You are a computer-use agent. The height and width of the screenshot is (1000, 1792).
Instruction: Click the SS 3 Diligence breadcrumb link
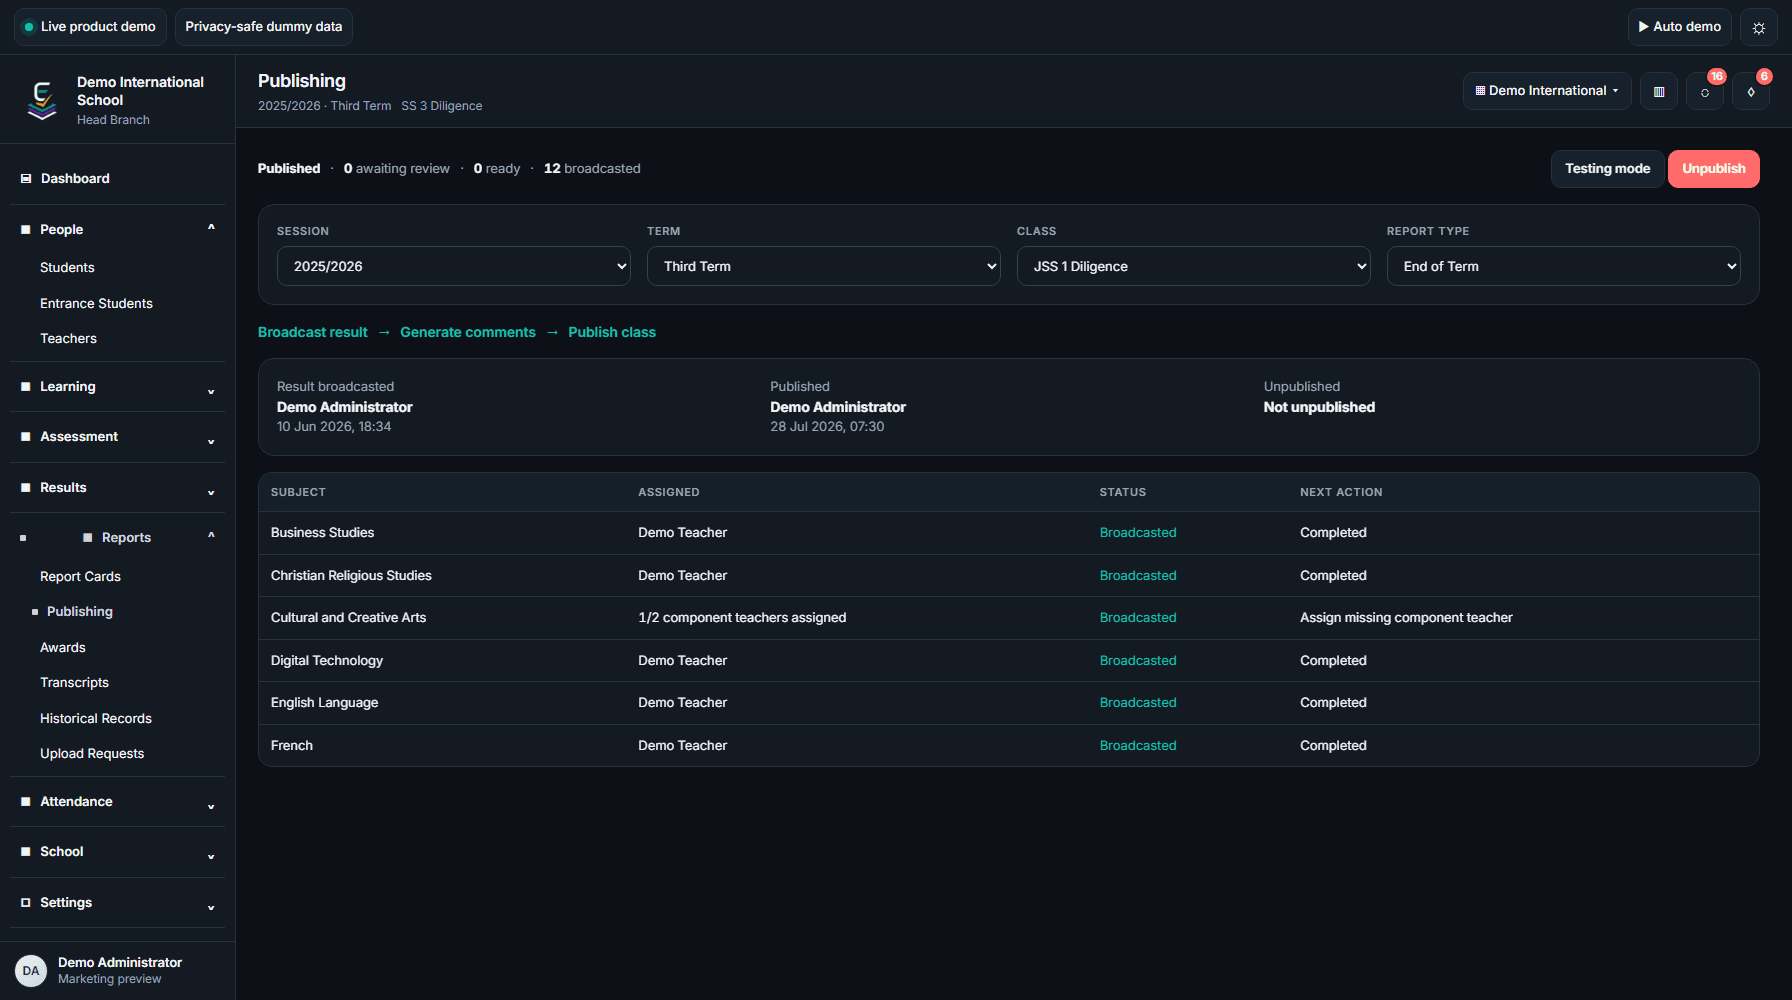click(442, 106)
